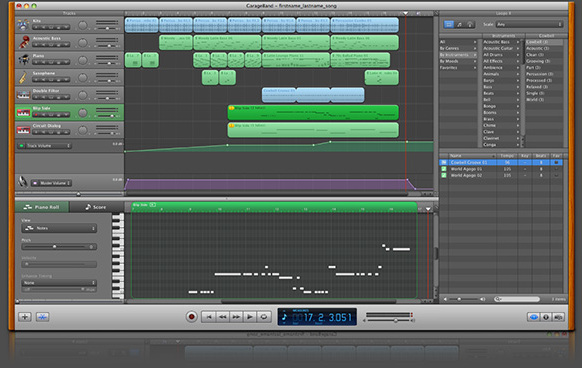Select the Double Filter keyboard icon

pos(23,95)
